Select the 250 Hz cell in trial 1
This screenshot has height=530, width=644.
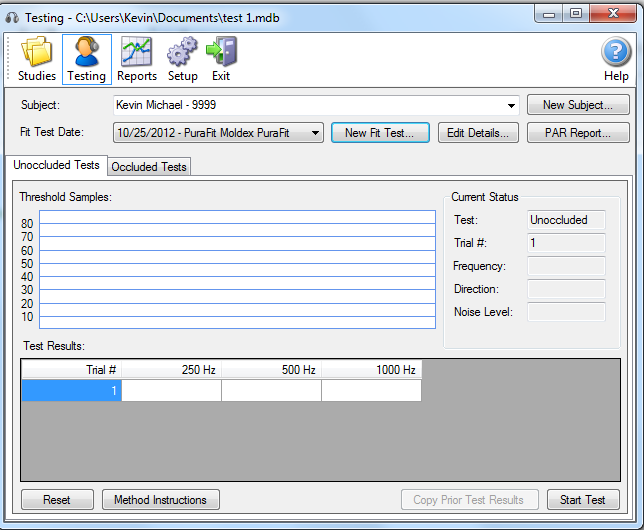(x=171, y=391)
